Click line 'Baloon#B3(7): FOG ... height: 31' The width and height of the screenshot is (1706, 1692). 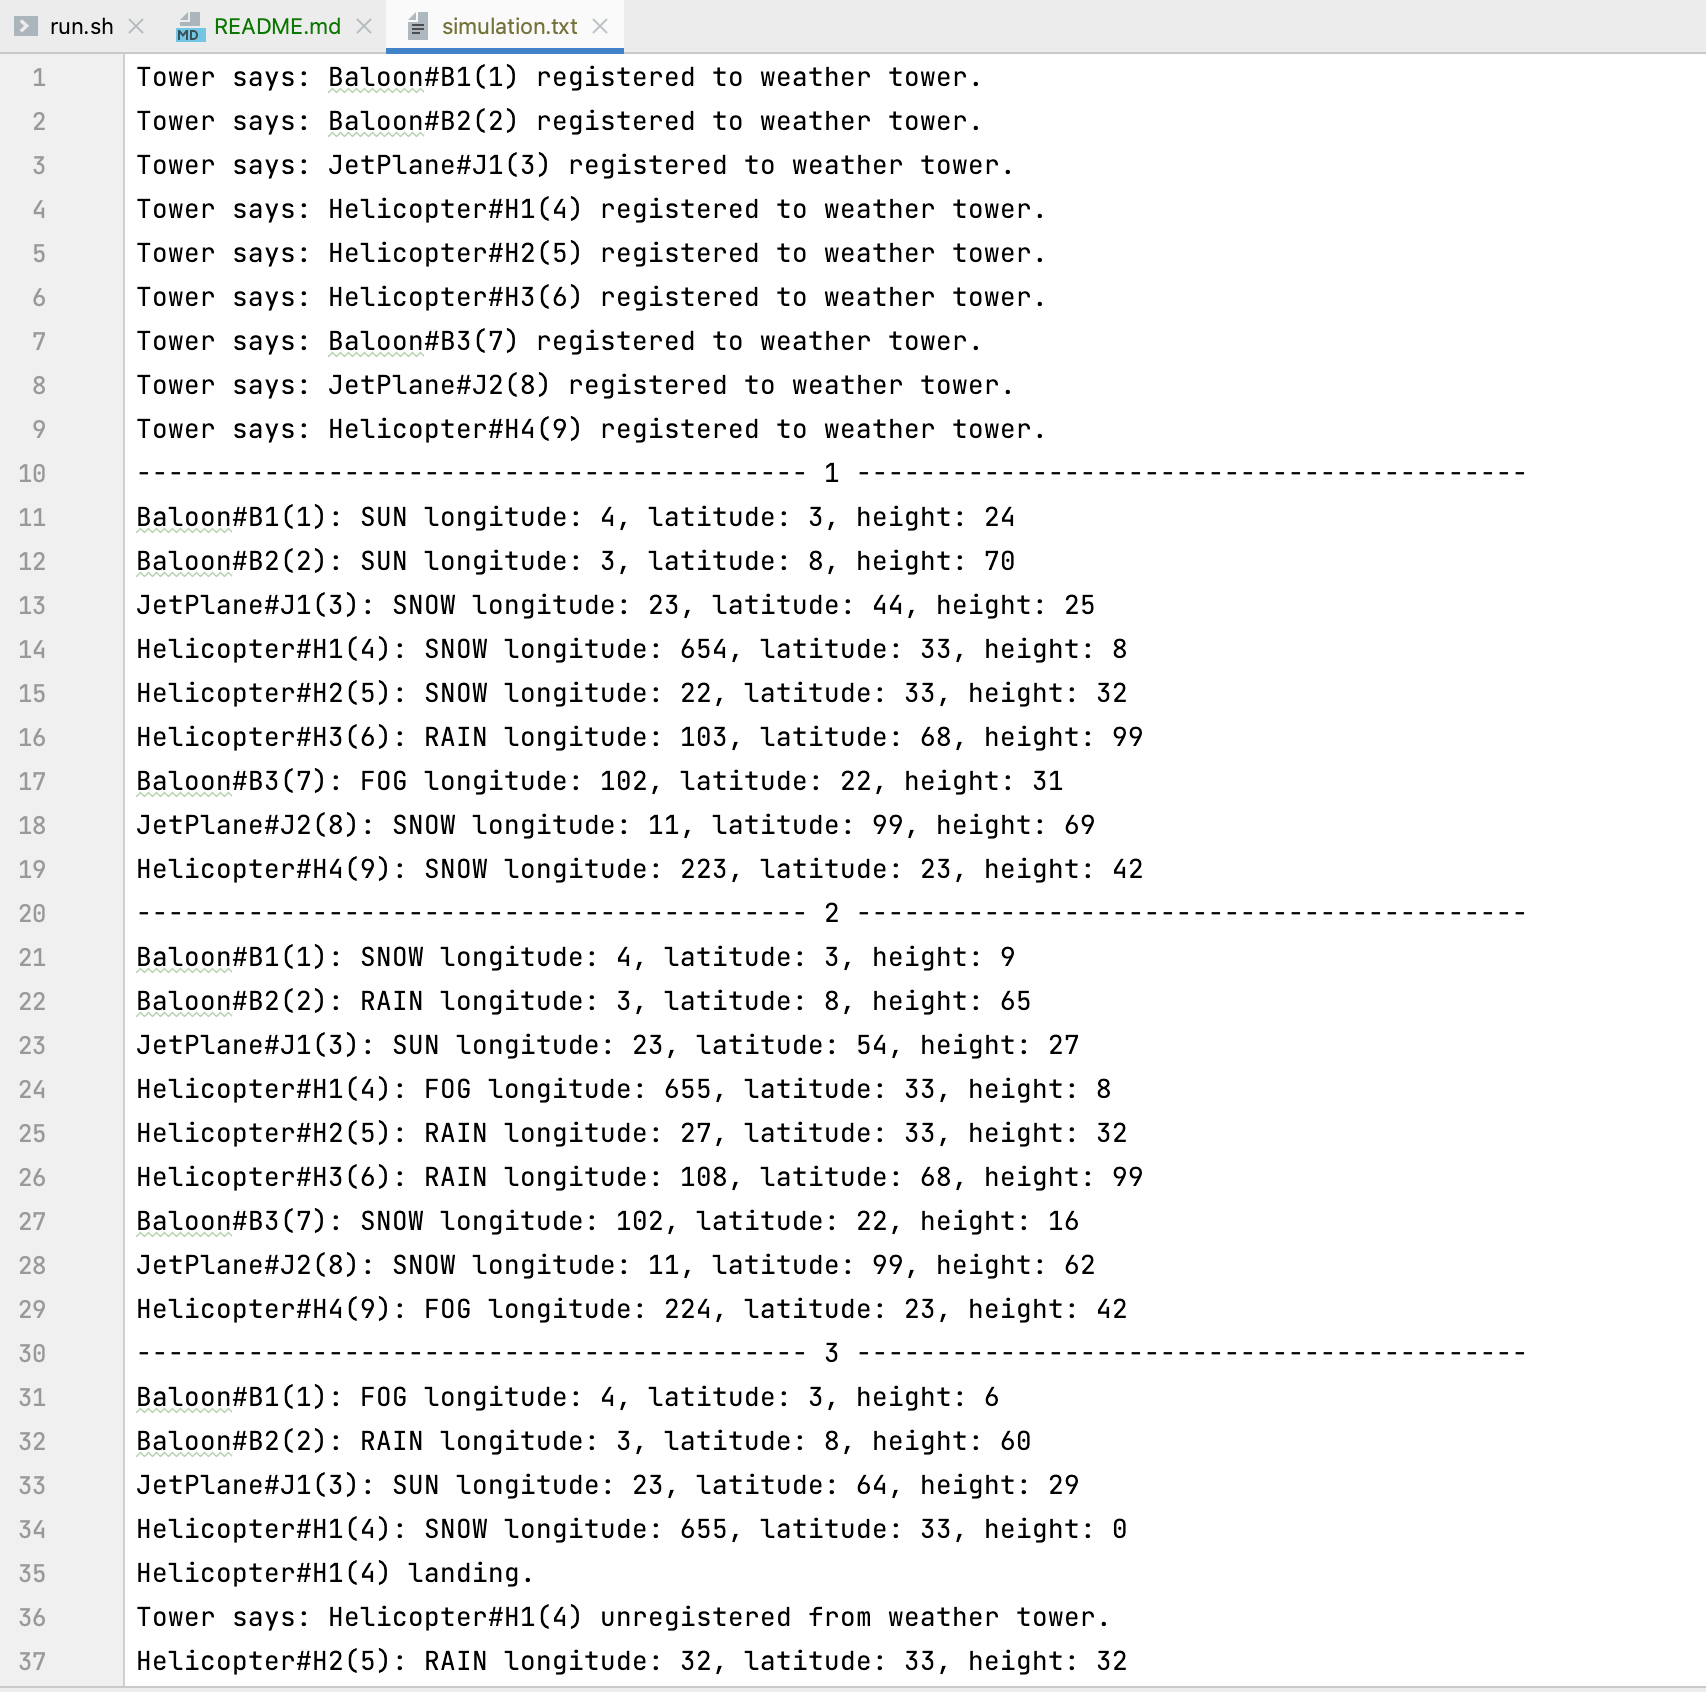(x=600, y=782)
